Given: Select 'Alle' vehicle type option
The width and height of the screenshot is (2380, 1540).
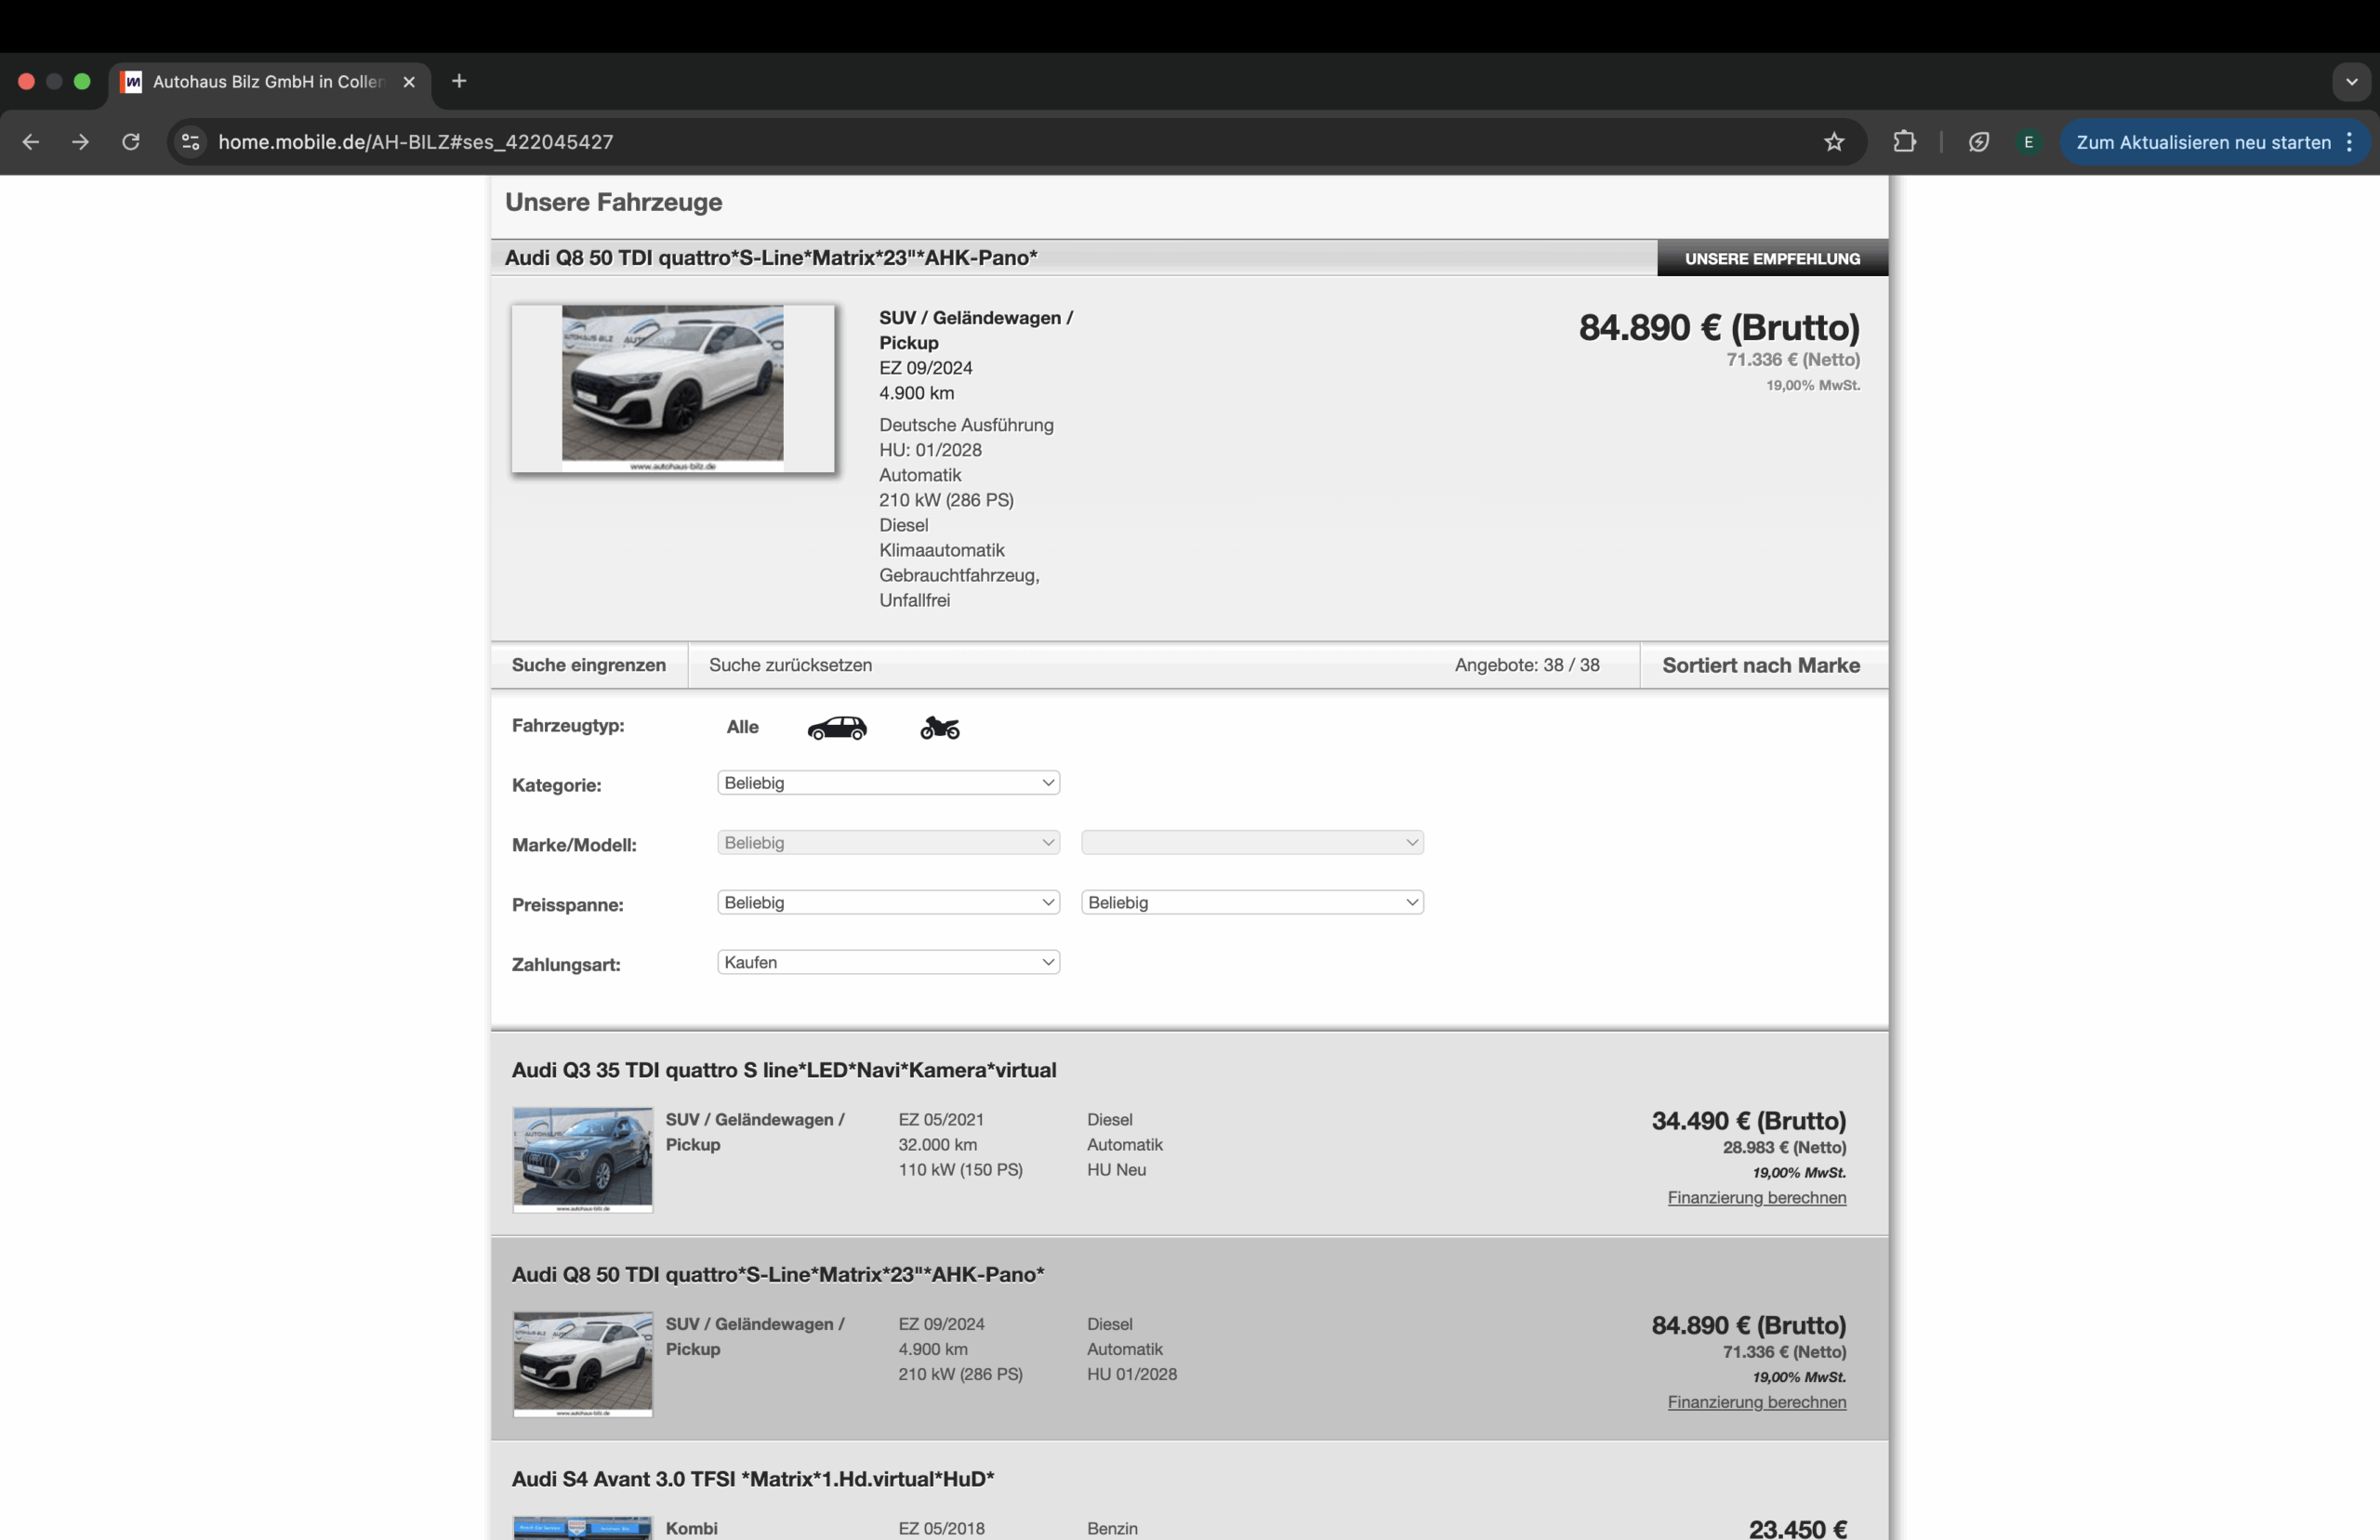Looking at the screenshot, I should coord(742,727).
